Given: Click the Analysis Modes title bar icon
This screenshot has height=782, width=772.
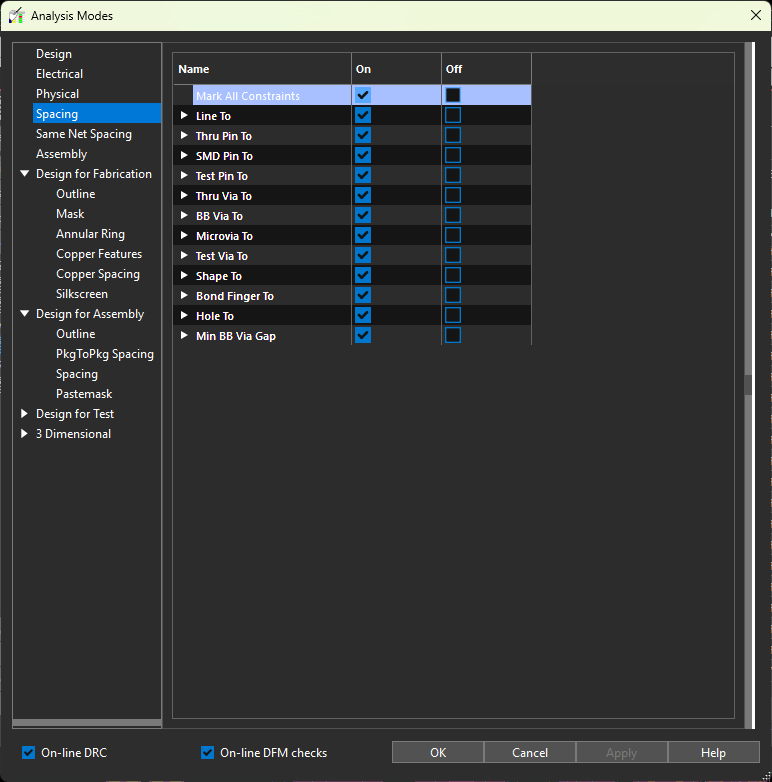Looking at the screenshot, I should pyautogui.click(x=17, y=16).
